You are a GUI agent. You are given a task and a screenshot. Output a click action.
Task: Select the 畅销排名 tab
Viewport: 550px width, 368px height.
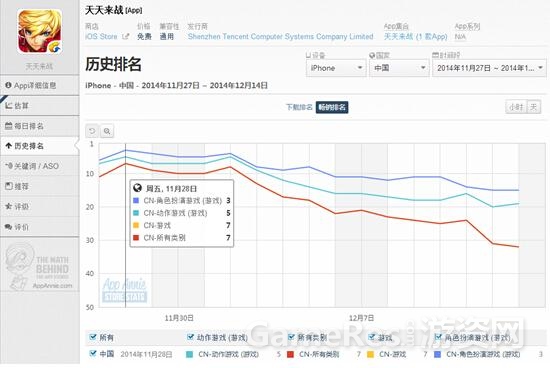pyautogui.click(x=332, y=107)
